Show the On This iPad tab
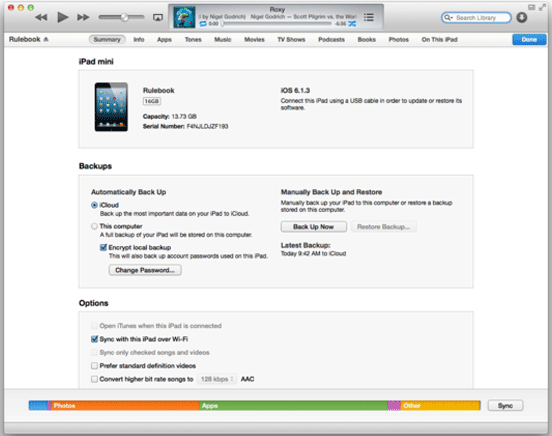552x436 pixels. pos(440,39)
